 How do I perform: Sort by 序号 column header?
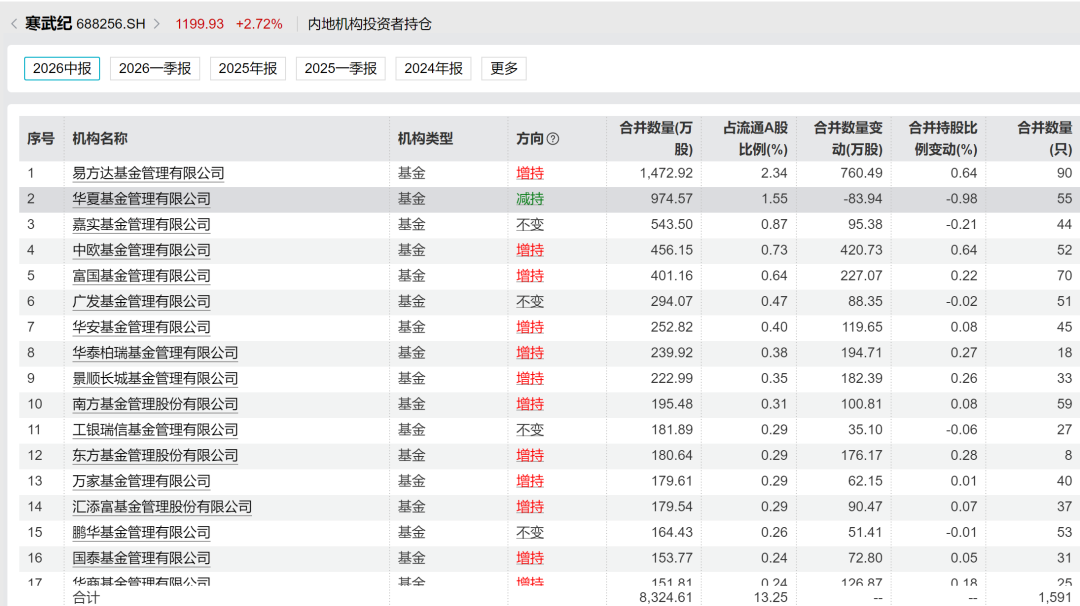pos(41,139)
